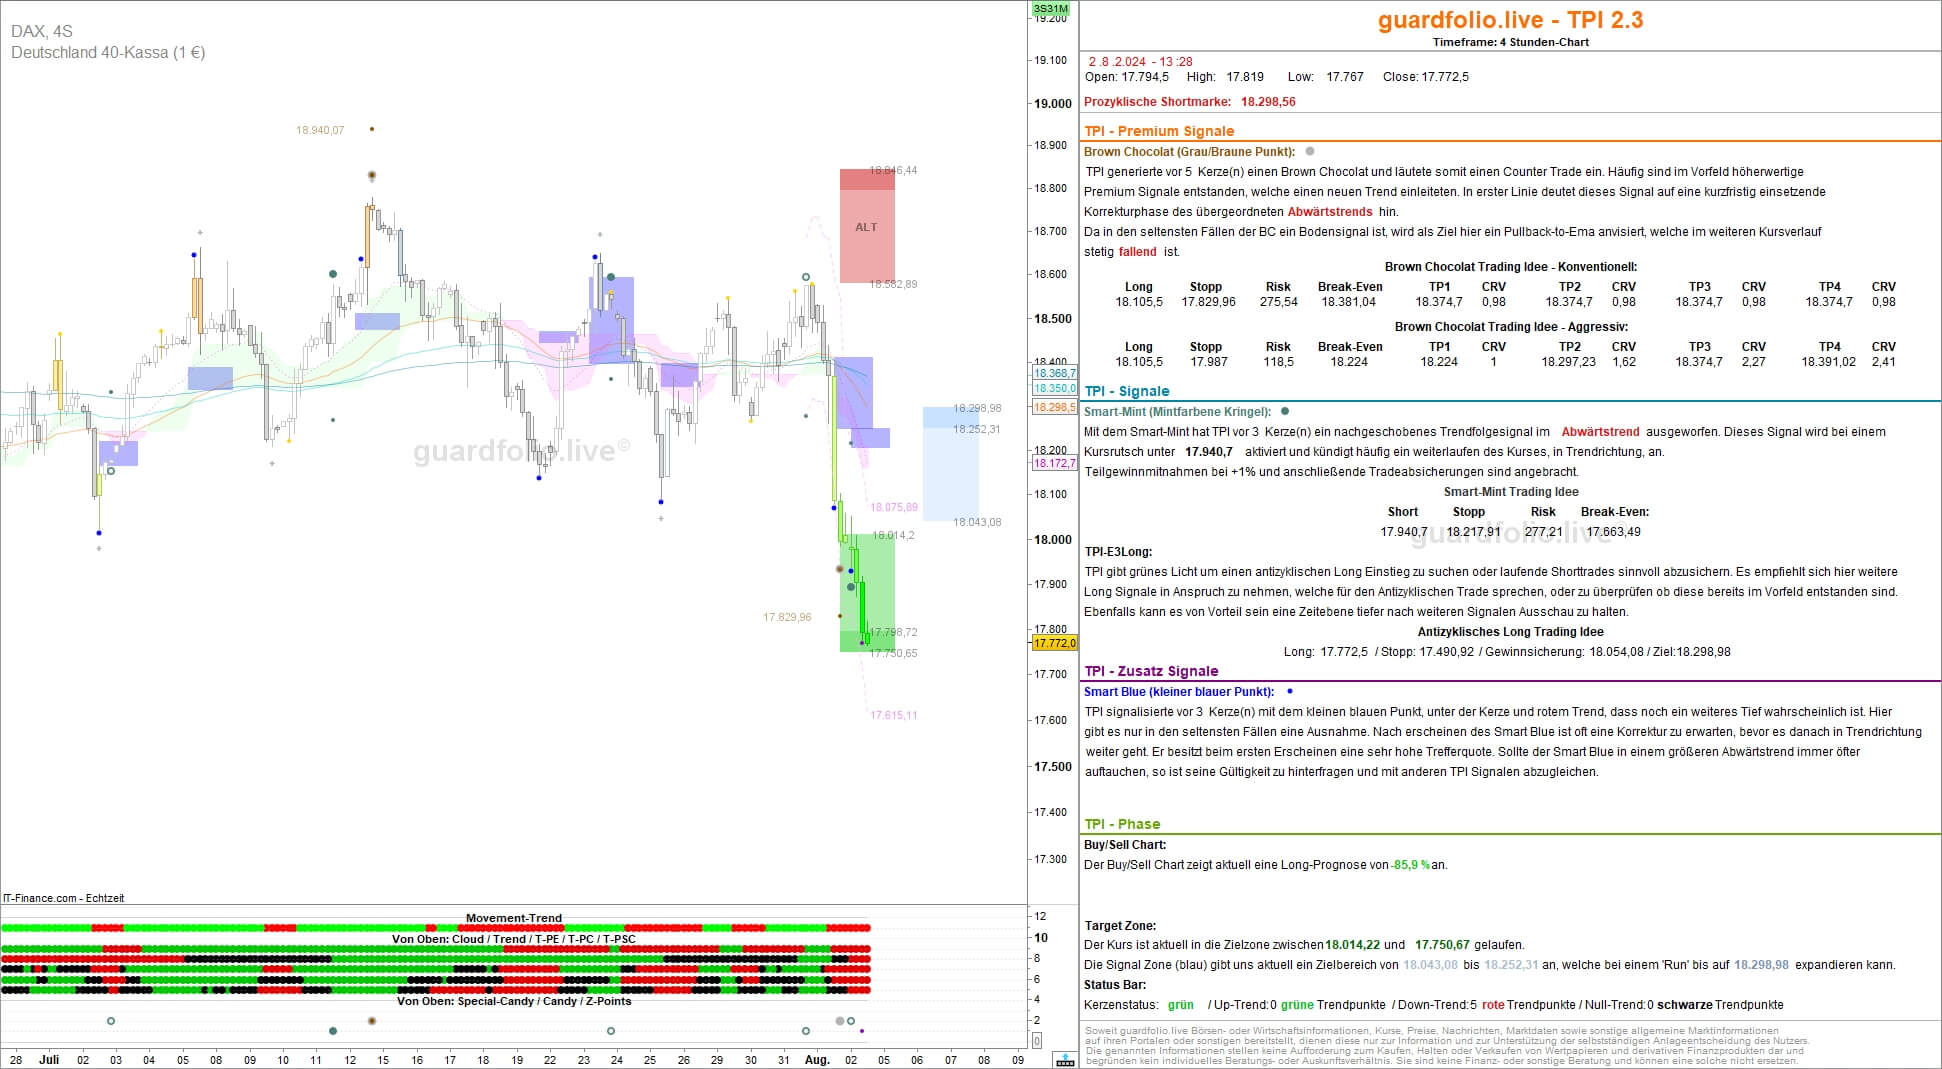Click the DAX, 4S chart title
The height and width of the screenshot is (1069, 1942).
pyautogui.click(x=42, y=31)
